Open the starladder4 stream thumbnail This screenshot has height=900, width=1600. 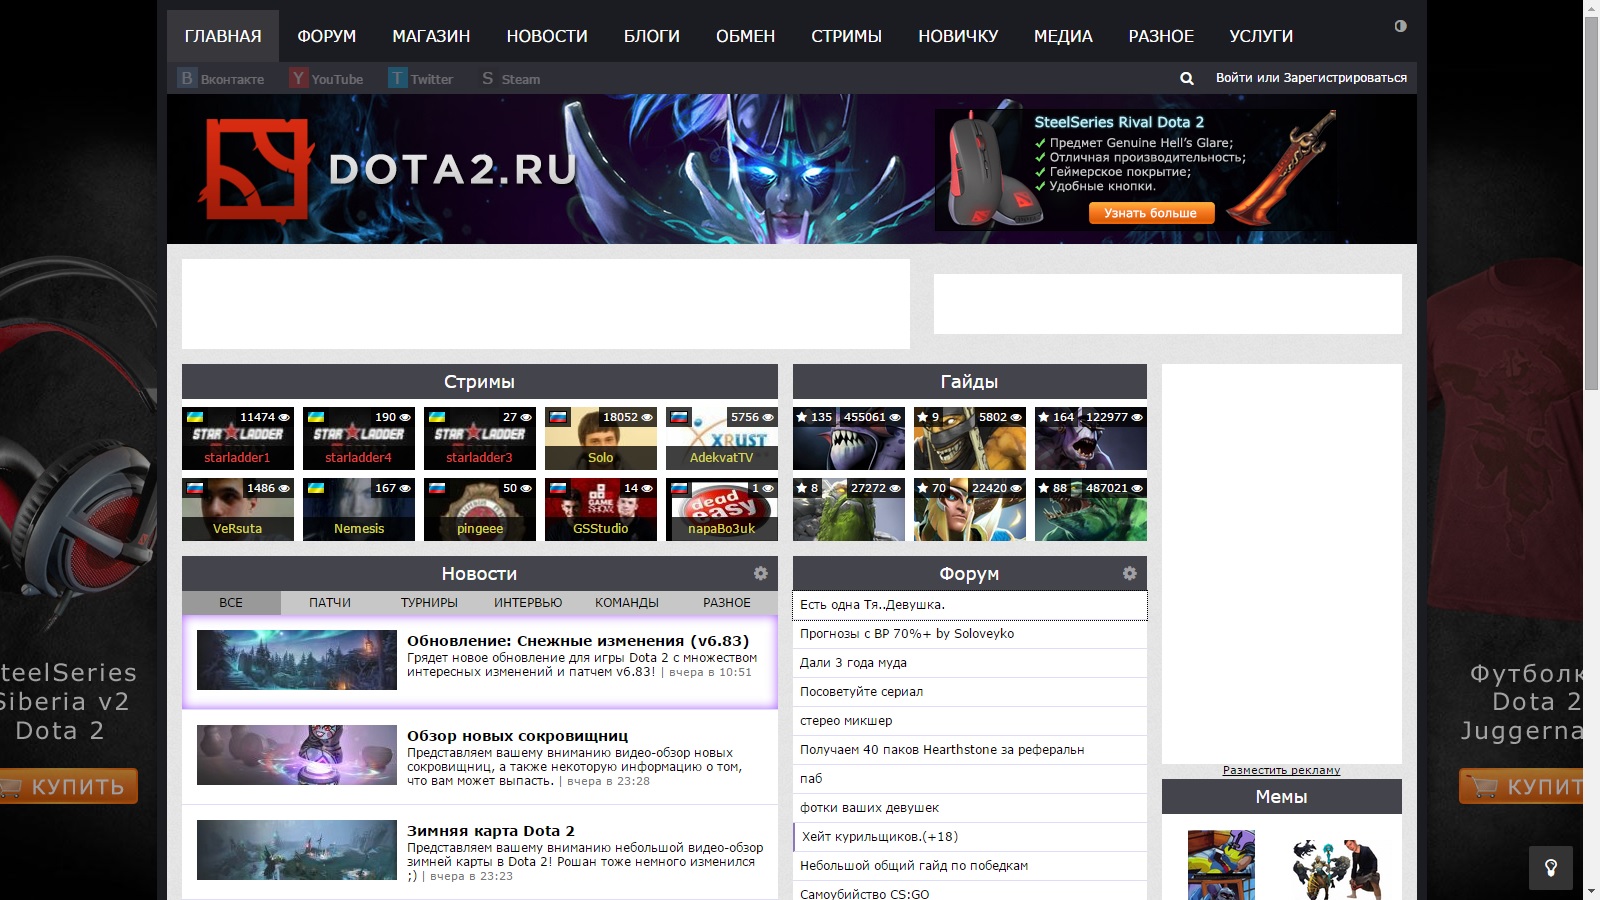point(359,438)
